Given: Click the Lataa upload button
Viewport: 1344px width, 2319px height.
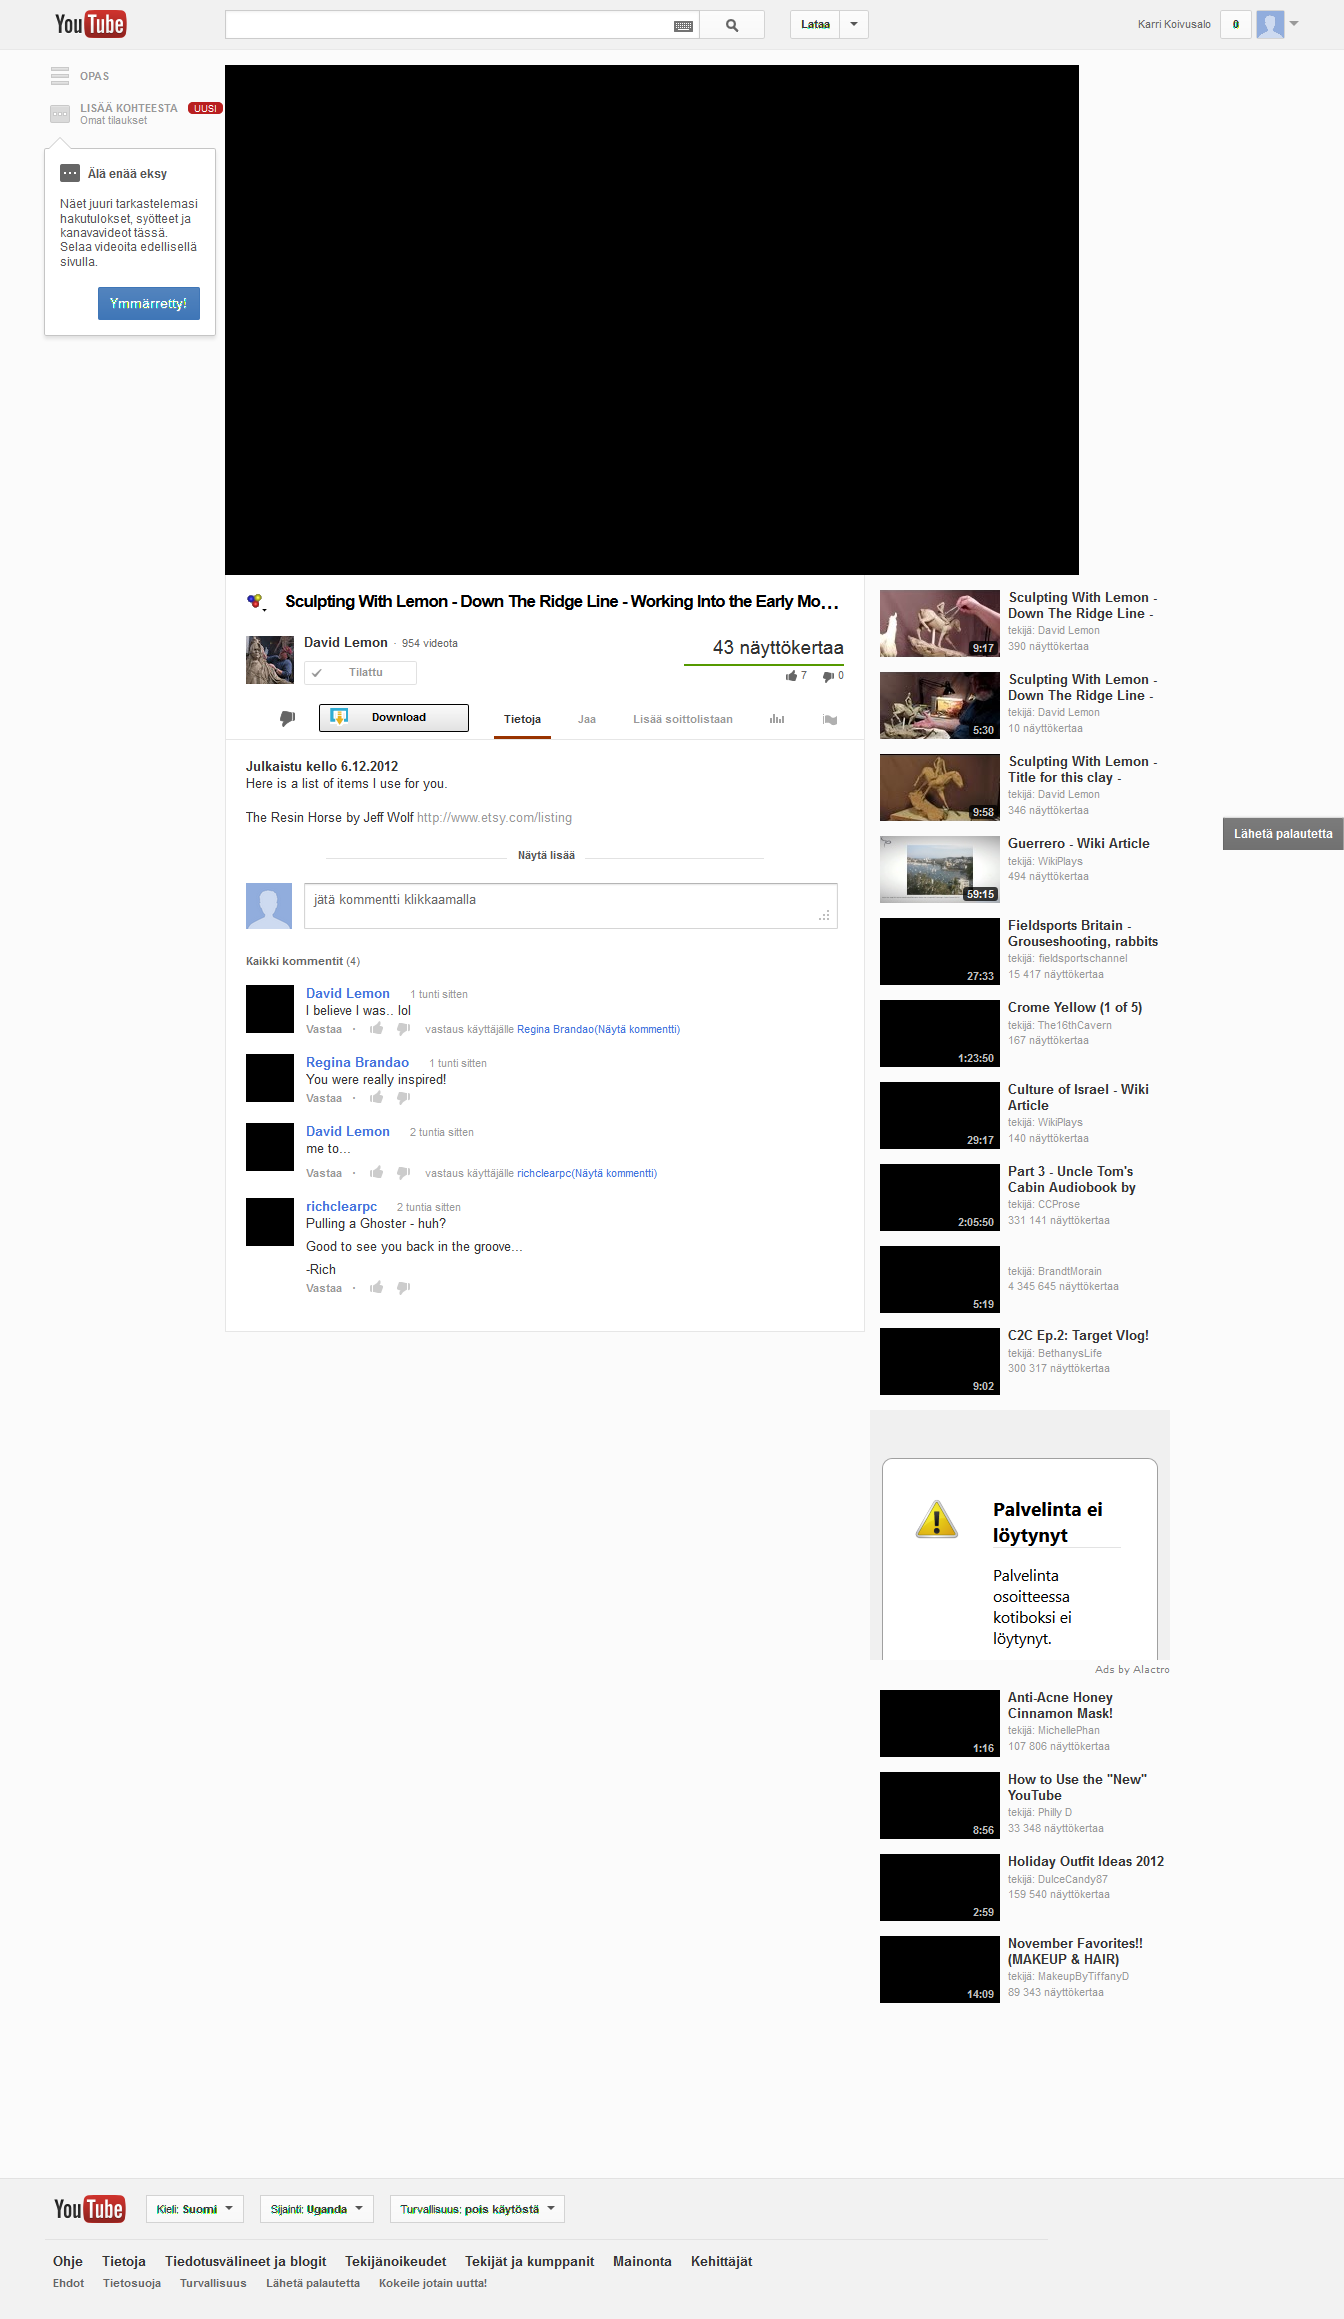Looking at the screenshot, I should [815, 25].
